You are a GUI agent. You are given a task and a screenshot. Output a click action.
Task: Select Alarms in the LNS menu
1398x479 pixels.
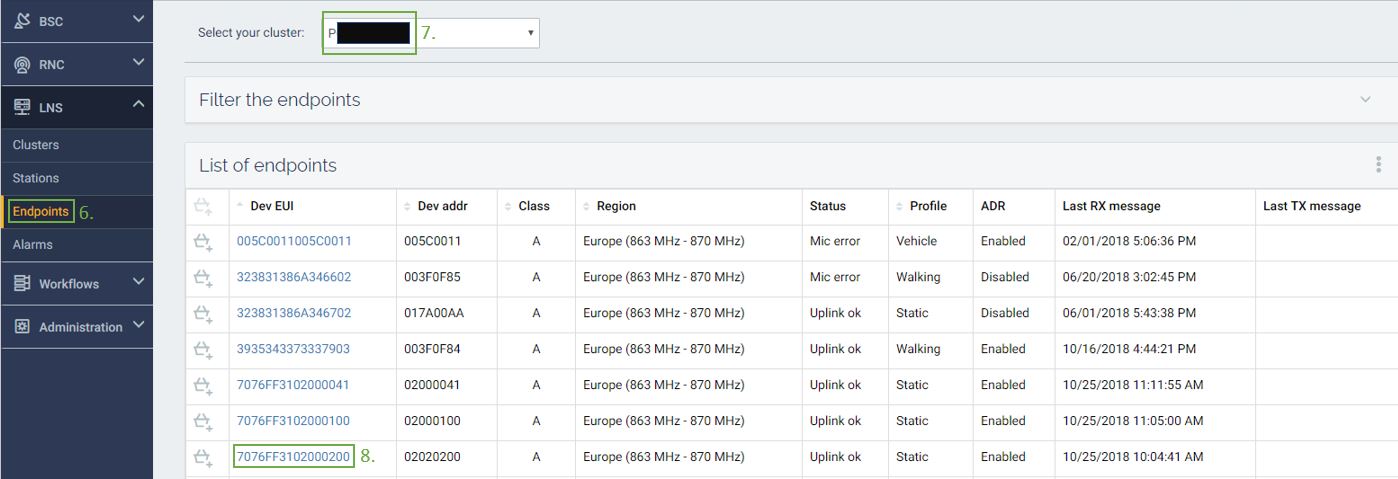coord(33,244)
